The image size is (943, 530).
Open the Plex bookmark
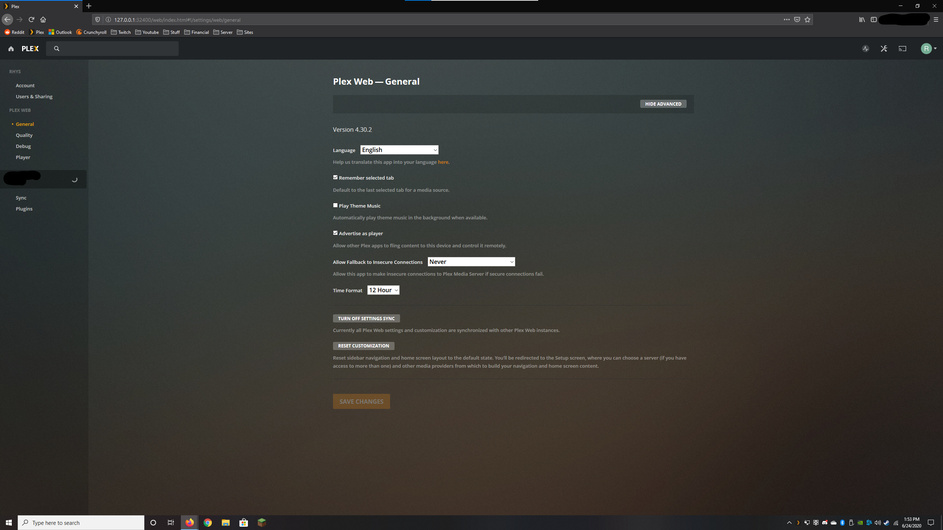[37, 32]
